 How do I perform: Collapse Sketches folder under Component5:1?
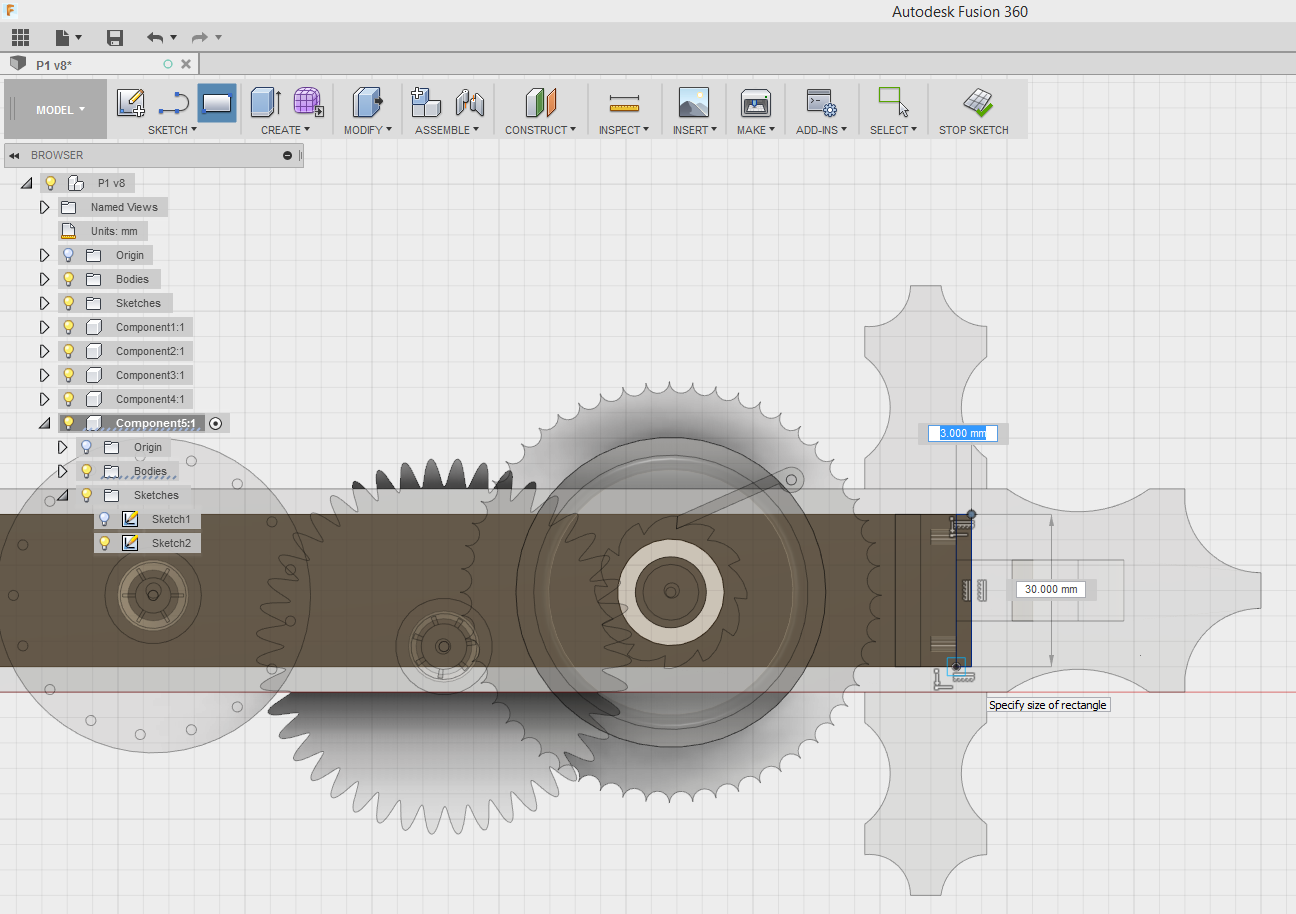(x=63, y=495)
